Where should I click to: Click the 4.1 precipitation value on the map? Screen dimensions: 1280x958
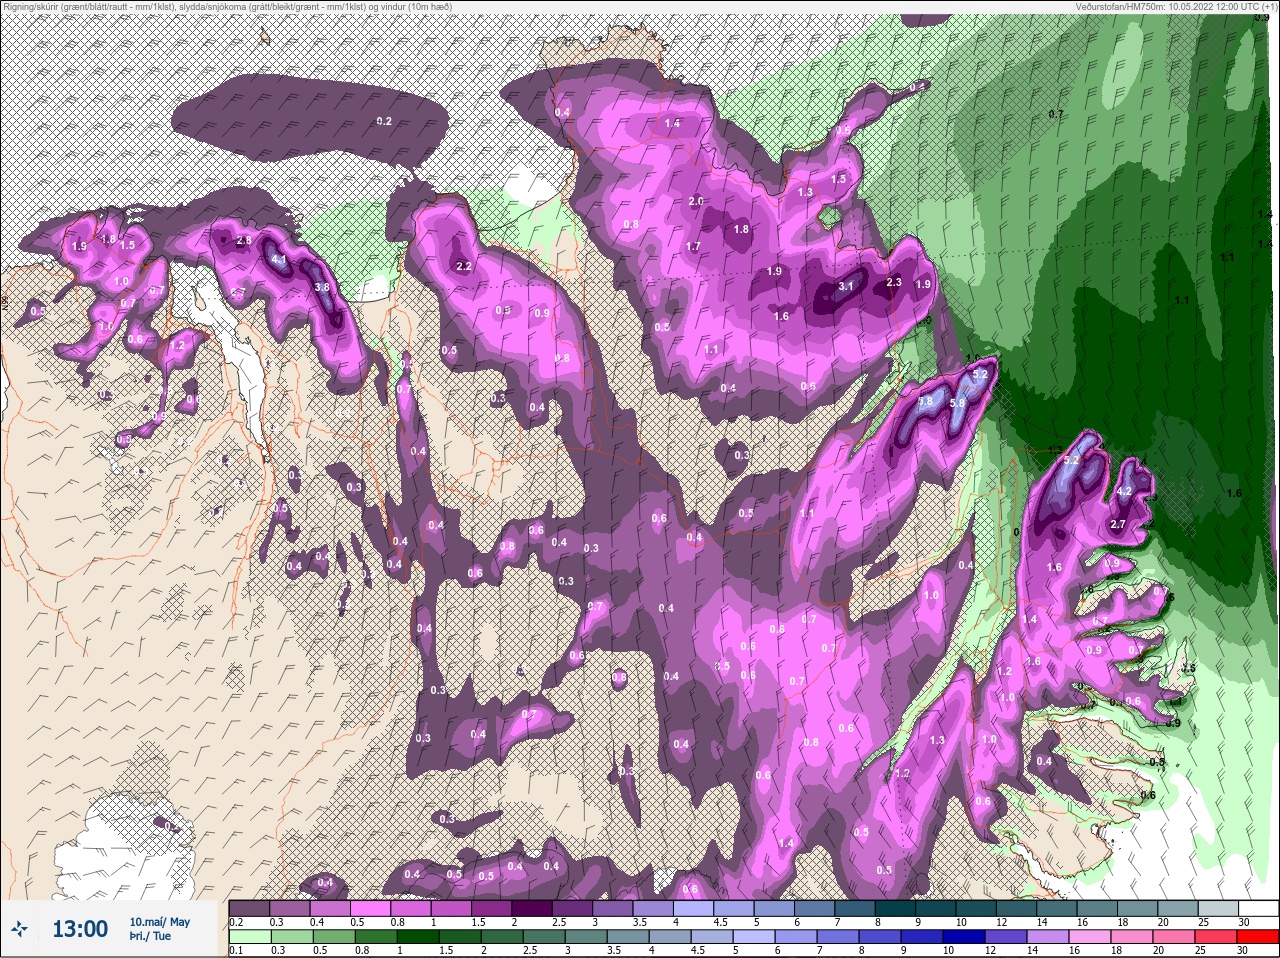(x=279, y=260)
